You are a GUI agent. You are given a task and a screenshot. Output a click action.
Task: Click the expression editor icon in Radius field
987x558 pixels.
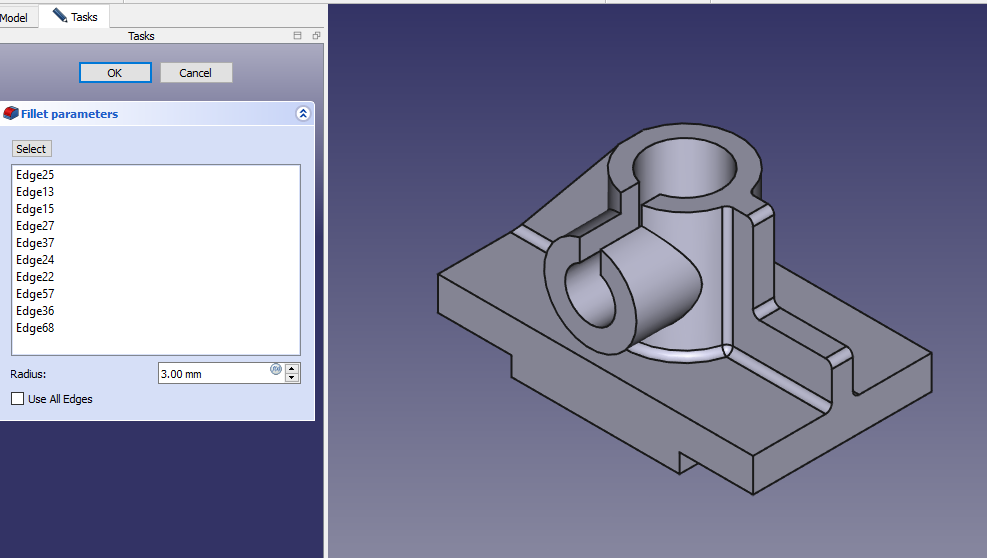[x=276, y=369]
